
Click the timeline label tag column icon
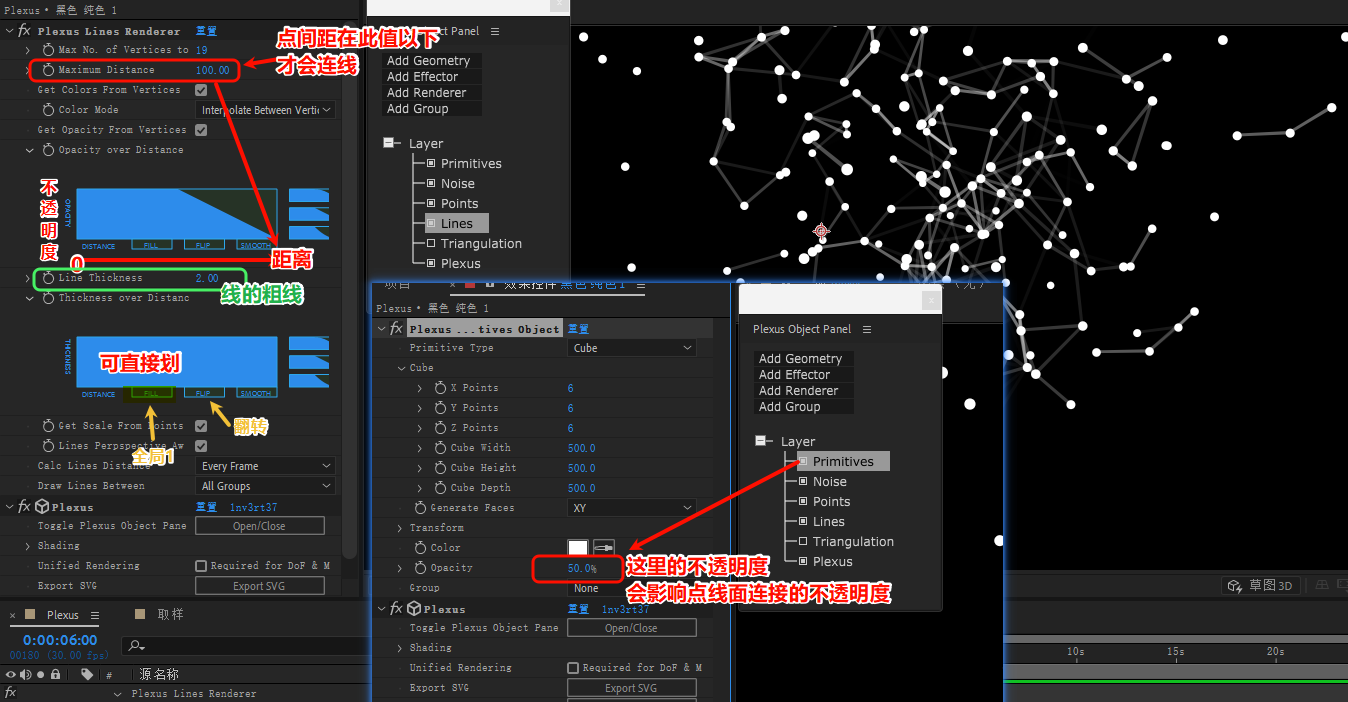coord(87,675)
